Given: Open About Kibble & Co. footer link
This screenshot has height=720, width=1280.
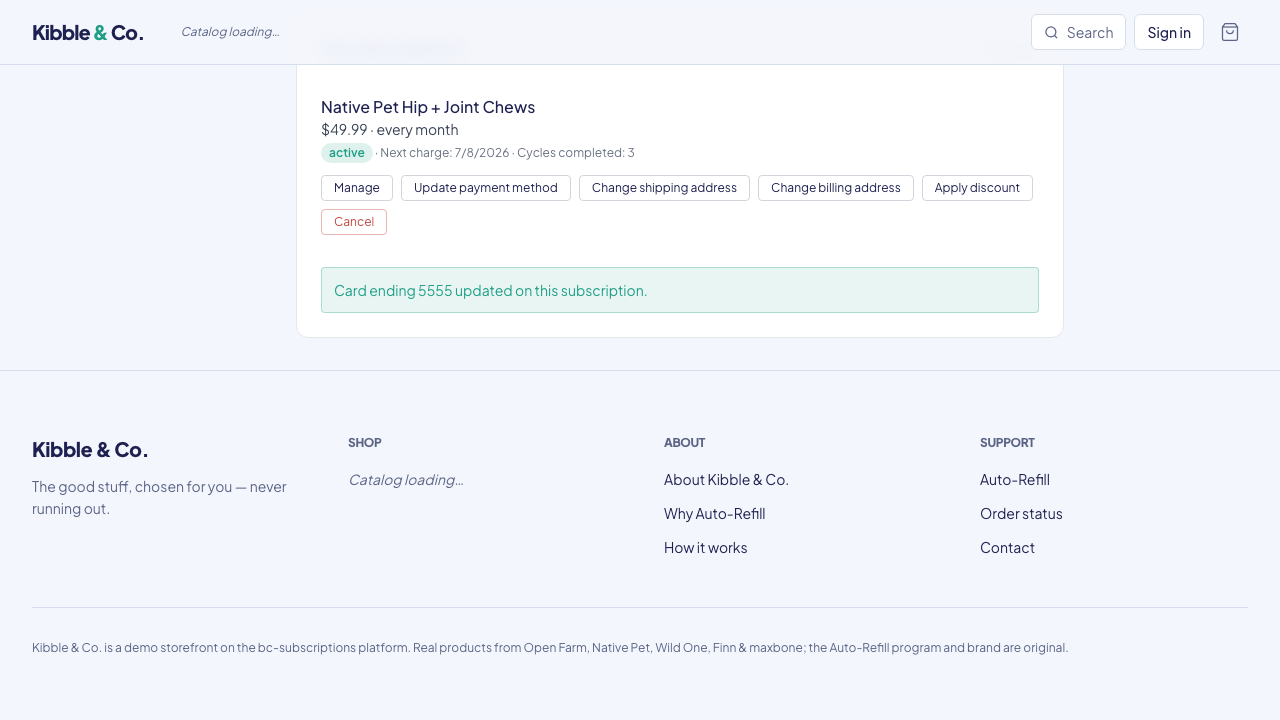Looking at the screenshot, I should [x=726, y=480].
